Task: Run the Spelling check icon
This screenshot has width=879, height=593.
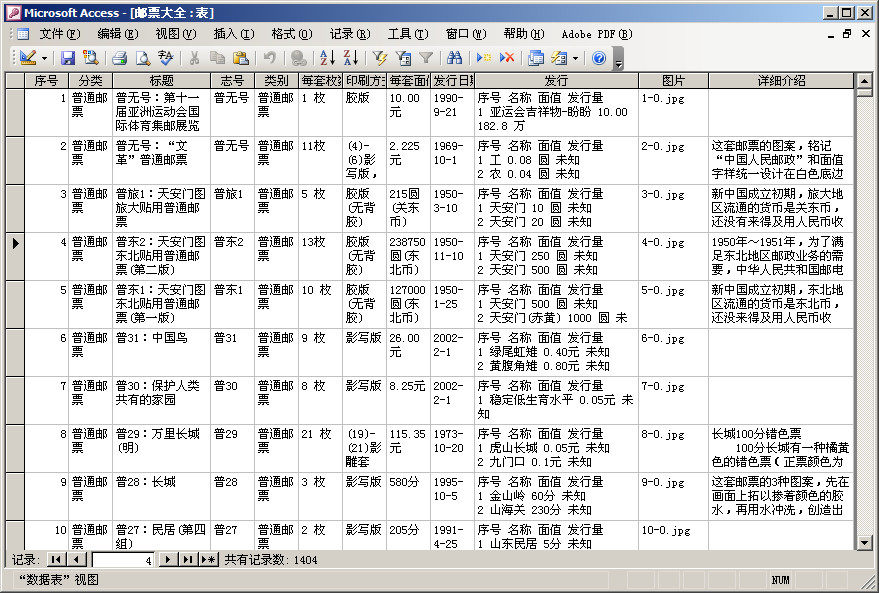Action: coord(166,57)
